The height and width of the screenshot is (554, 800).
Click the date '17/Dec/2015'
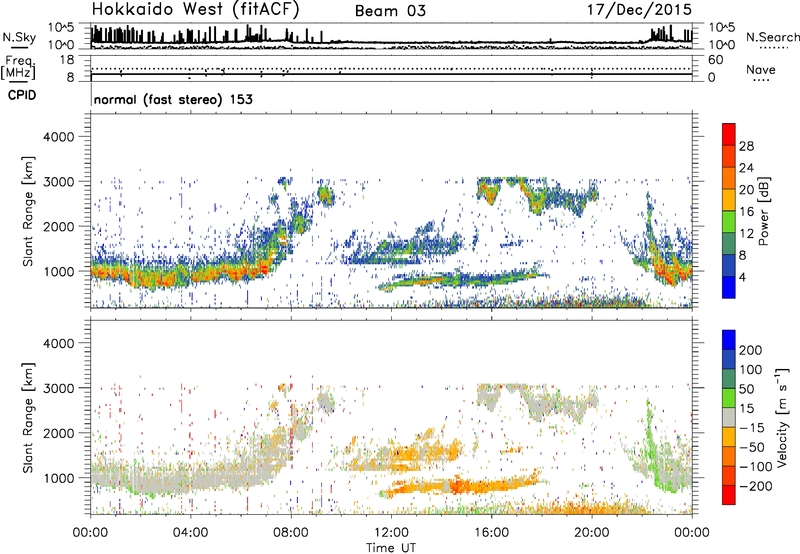[x=639, y=10]
